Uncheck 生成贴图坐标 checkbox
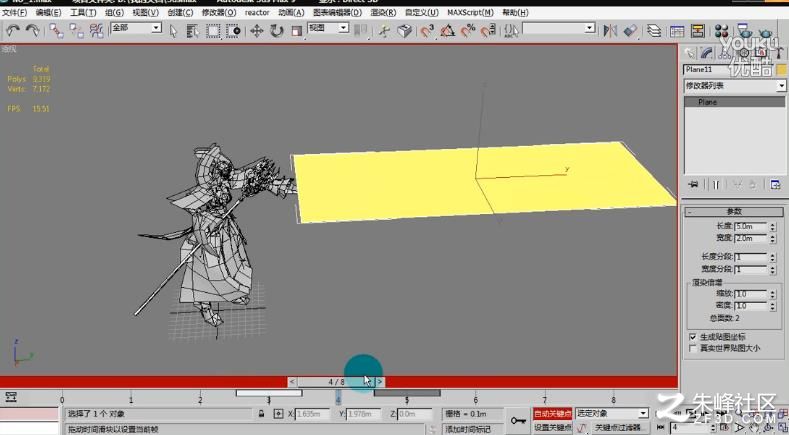The width and height of the screenshot is (789, 435). pyautogui.click(x=693, y=337)
